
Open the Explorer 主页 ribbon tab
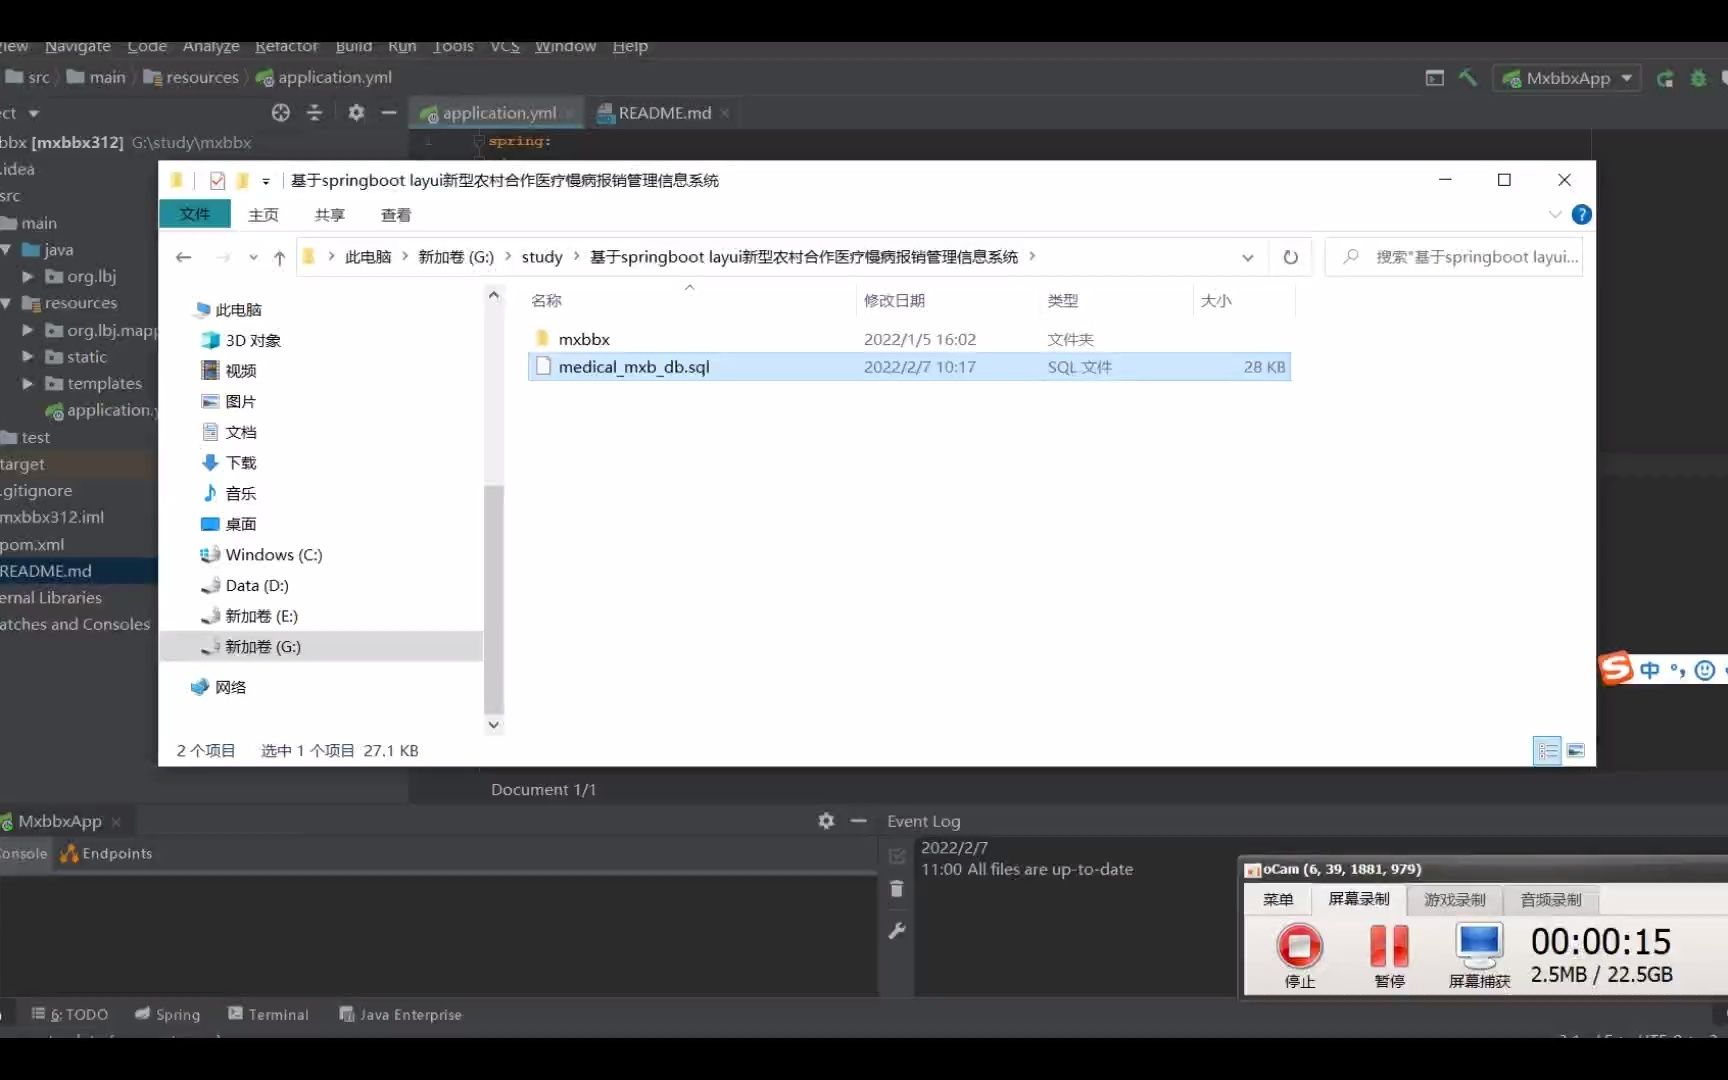pos(263,215)
